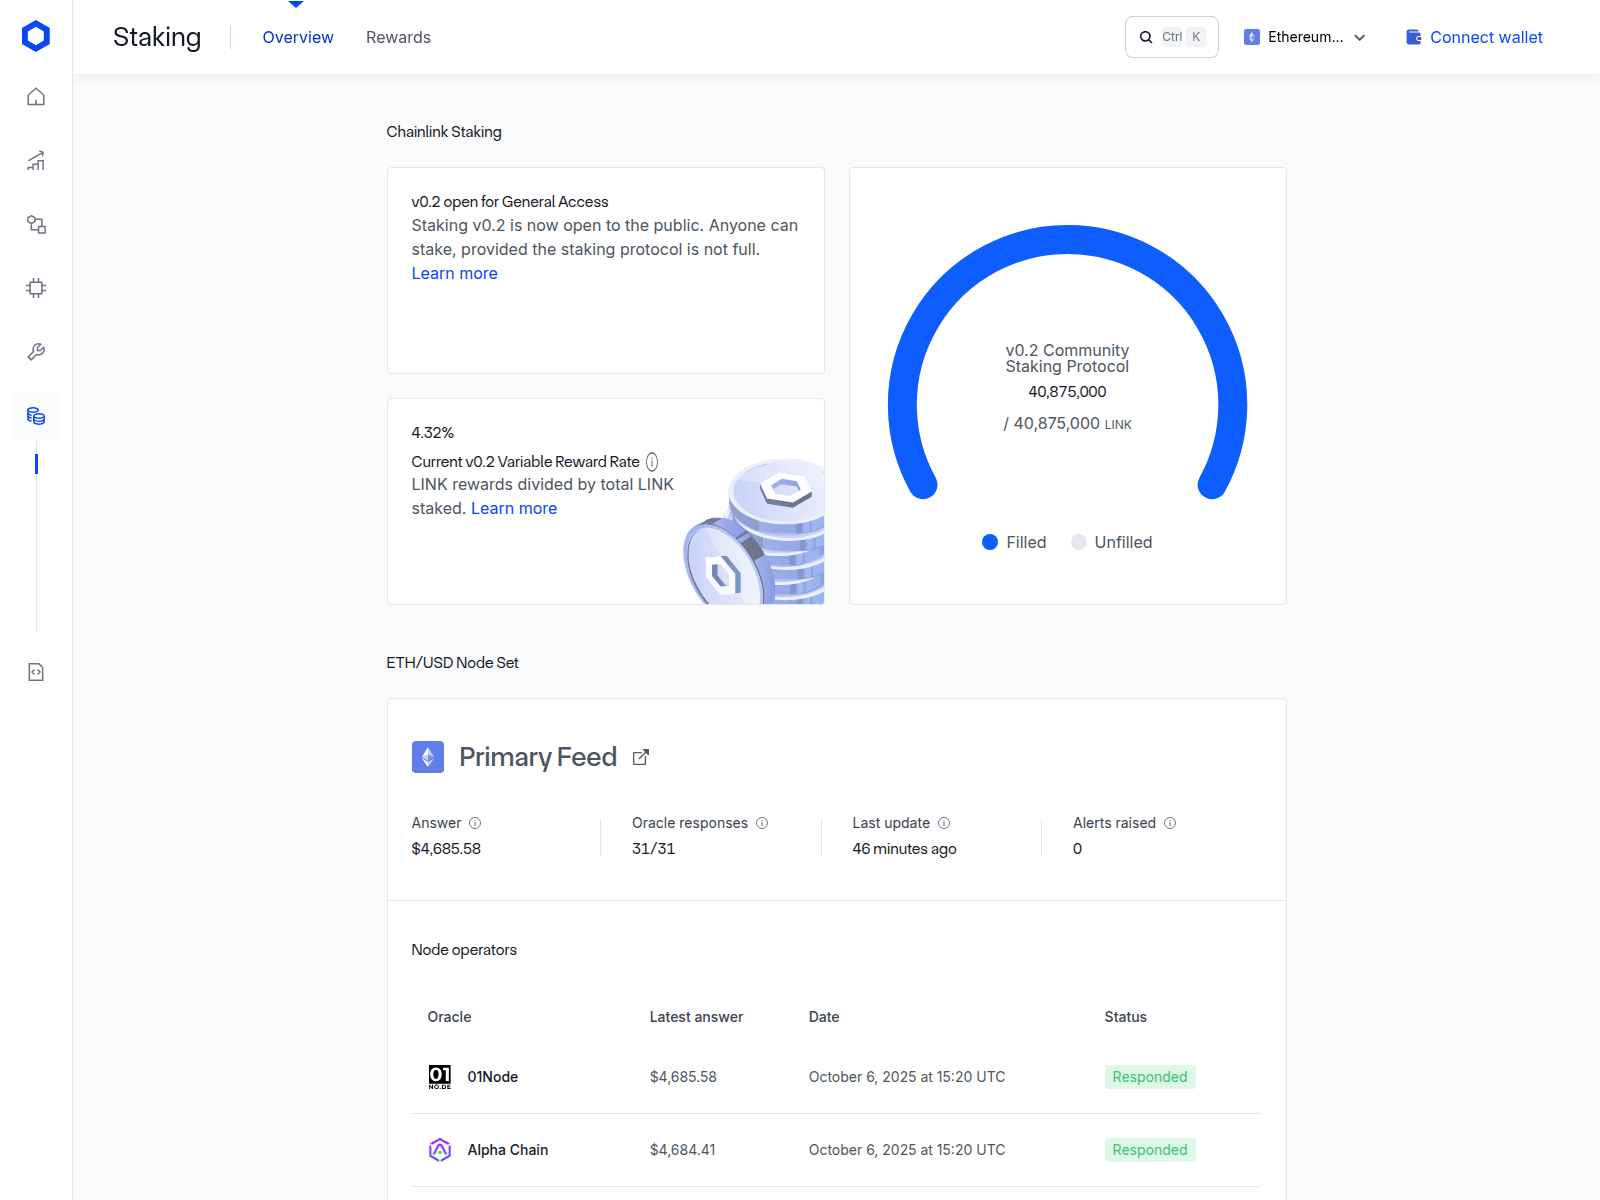1600x1200 pixels.
Task: Click the Ctrl K search bar
Action: (1170, 36)
